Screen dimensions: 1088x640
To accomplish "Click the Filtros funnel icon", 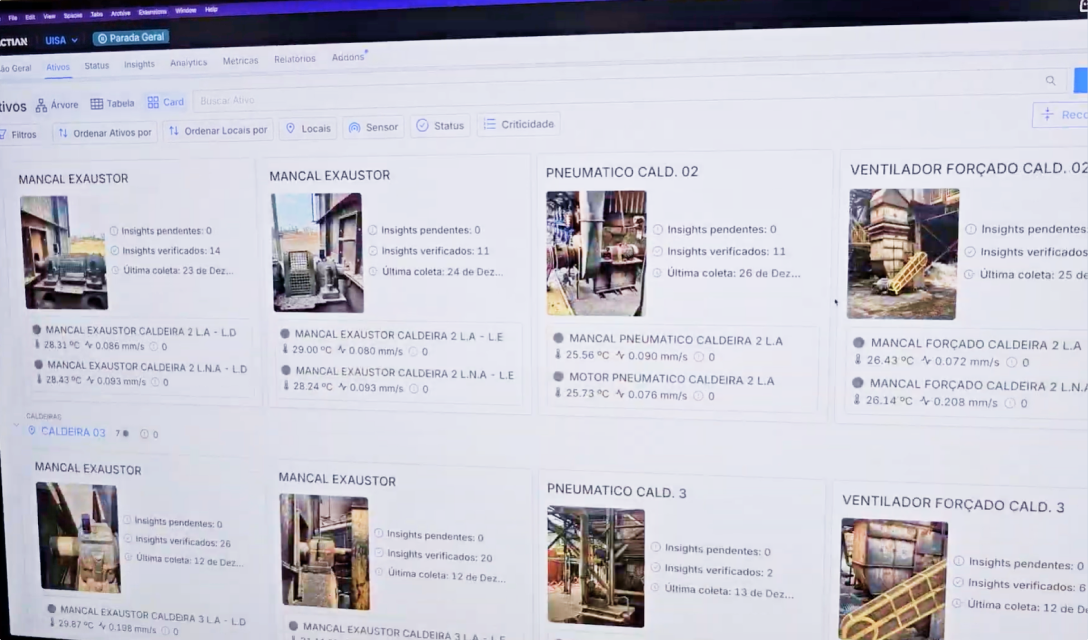I will [3, 134].
